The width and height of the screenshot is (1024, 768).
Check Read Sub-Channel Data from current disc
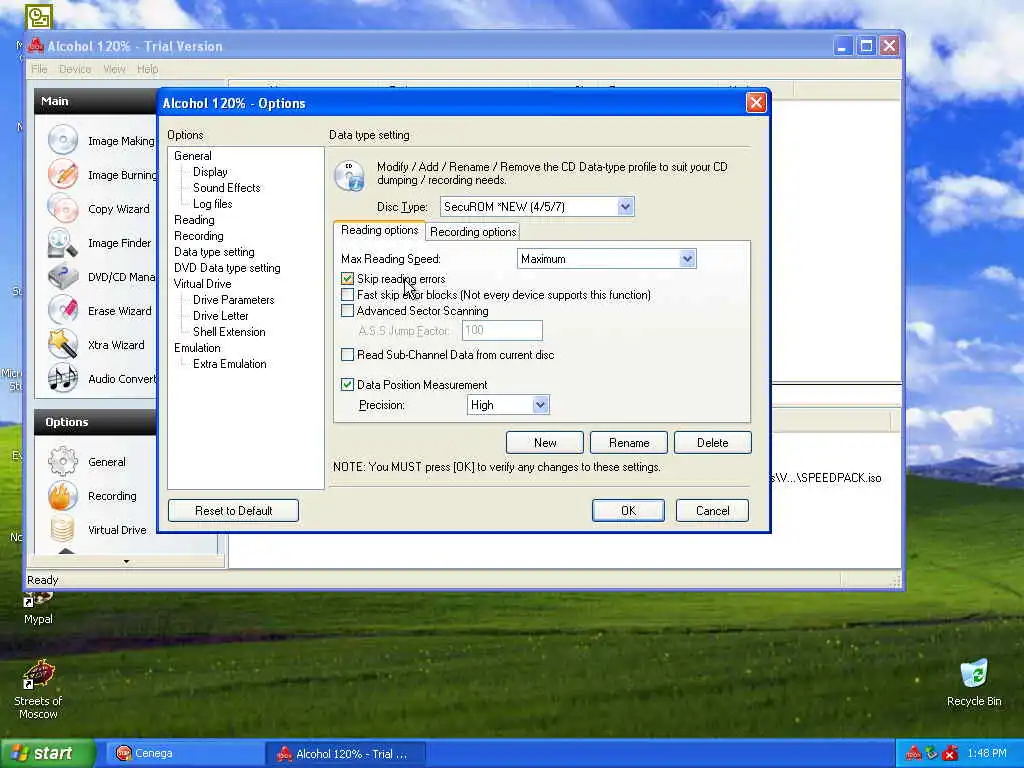[x=347, y=355]
